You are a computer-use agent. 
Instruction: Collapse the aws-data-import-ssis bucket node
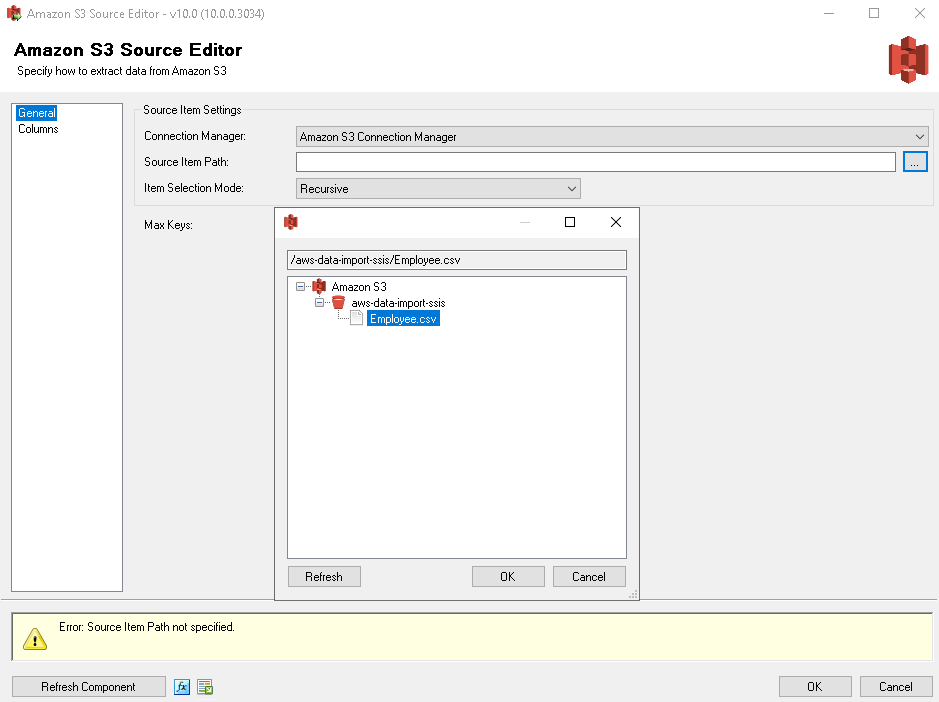click(x=320, y=302)
